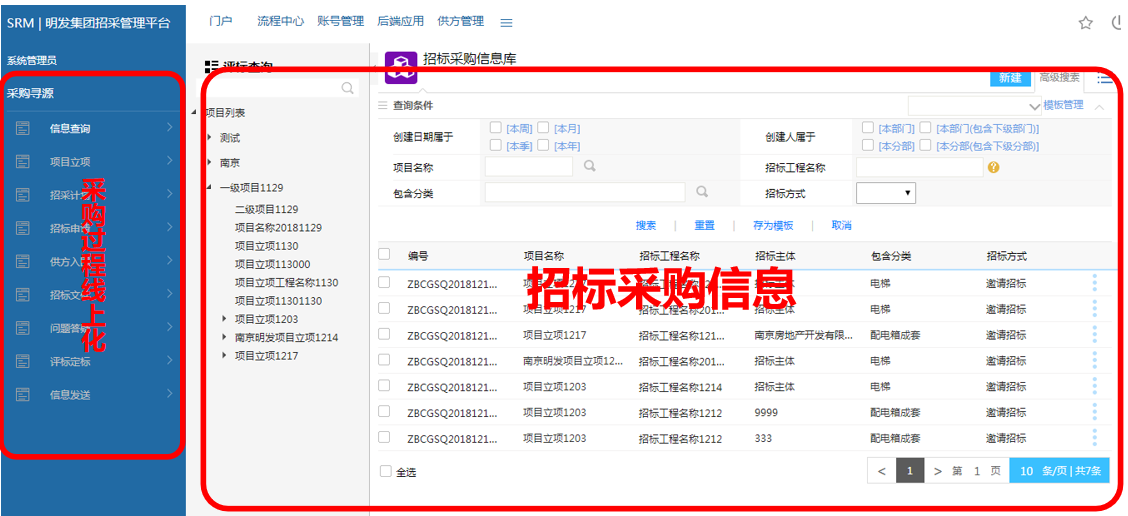Expand the 南京 tree node
Screen dimensions: 1128x516
tap(209, 163)
